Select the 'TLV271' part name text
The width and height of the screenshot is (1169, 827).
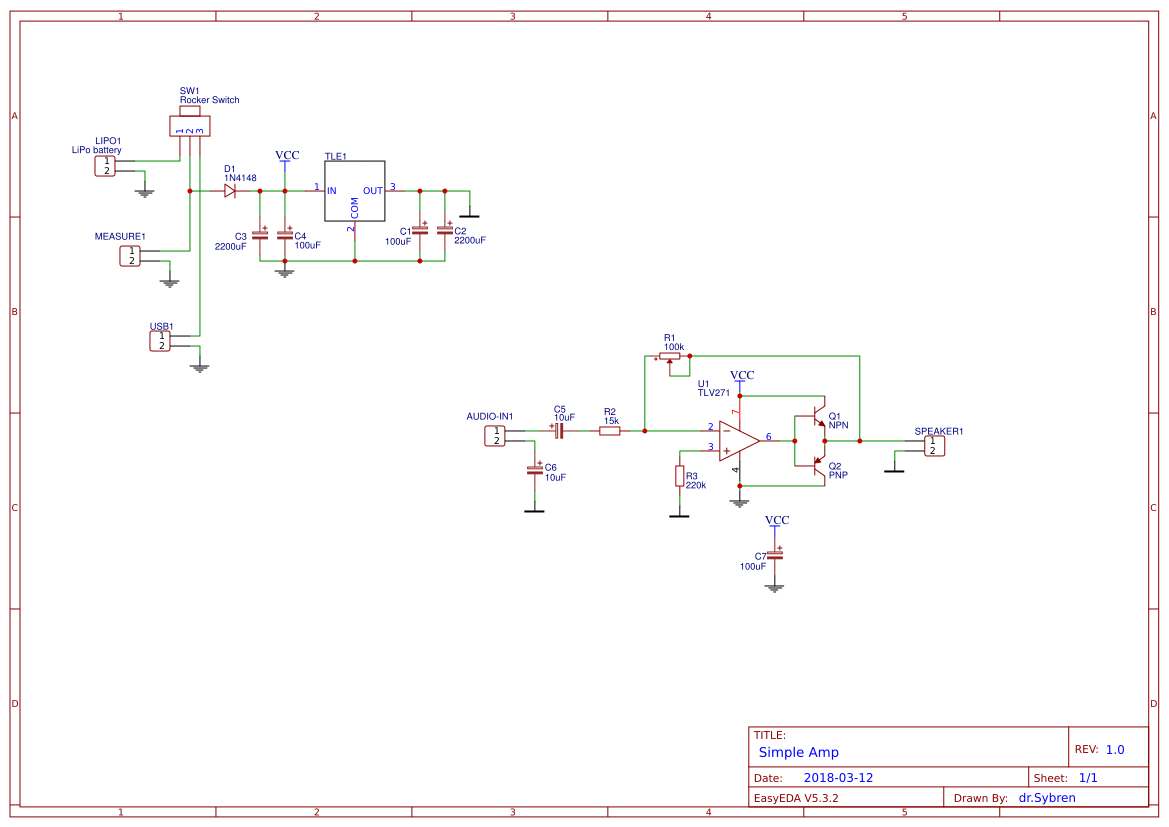tap(713, 392)
